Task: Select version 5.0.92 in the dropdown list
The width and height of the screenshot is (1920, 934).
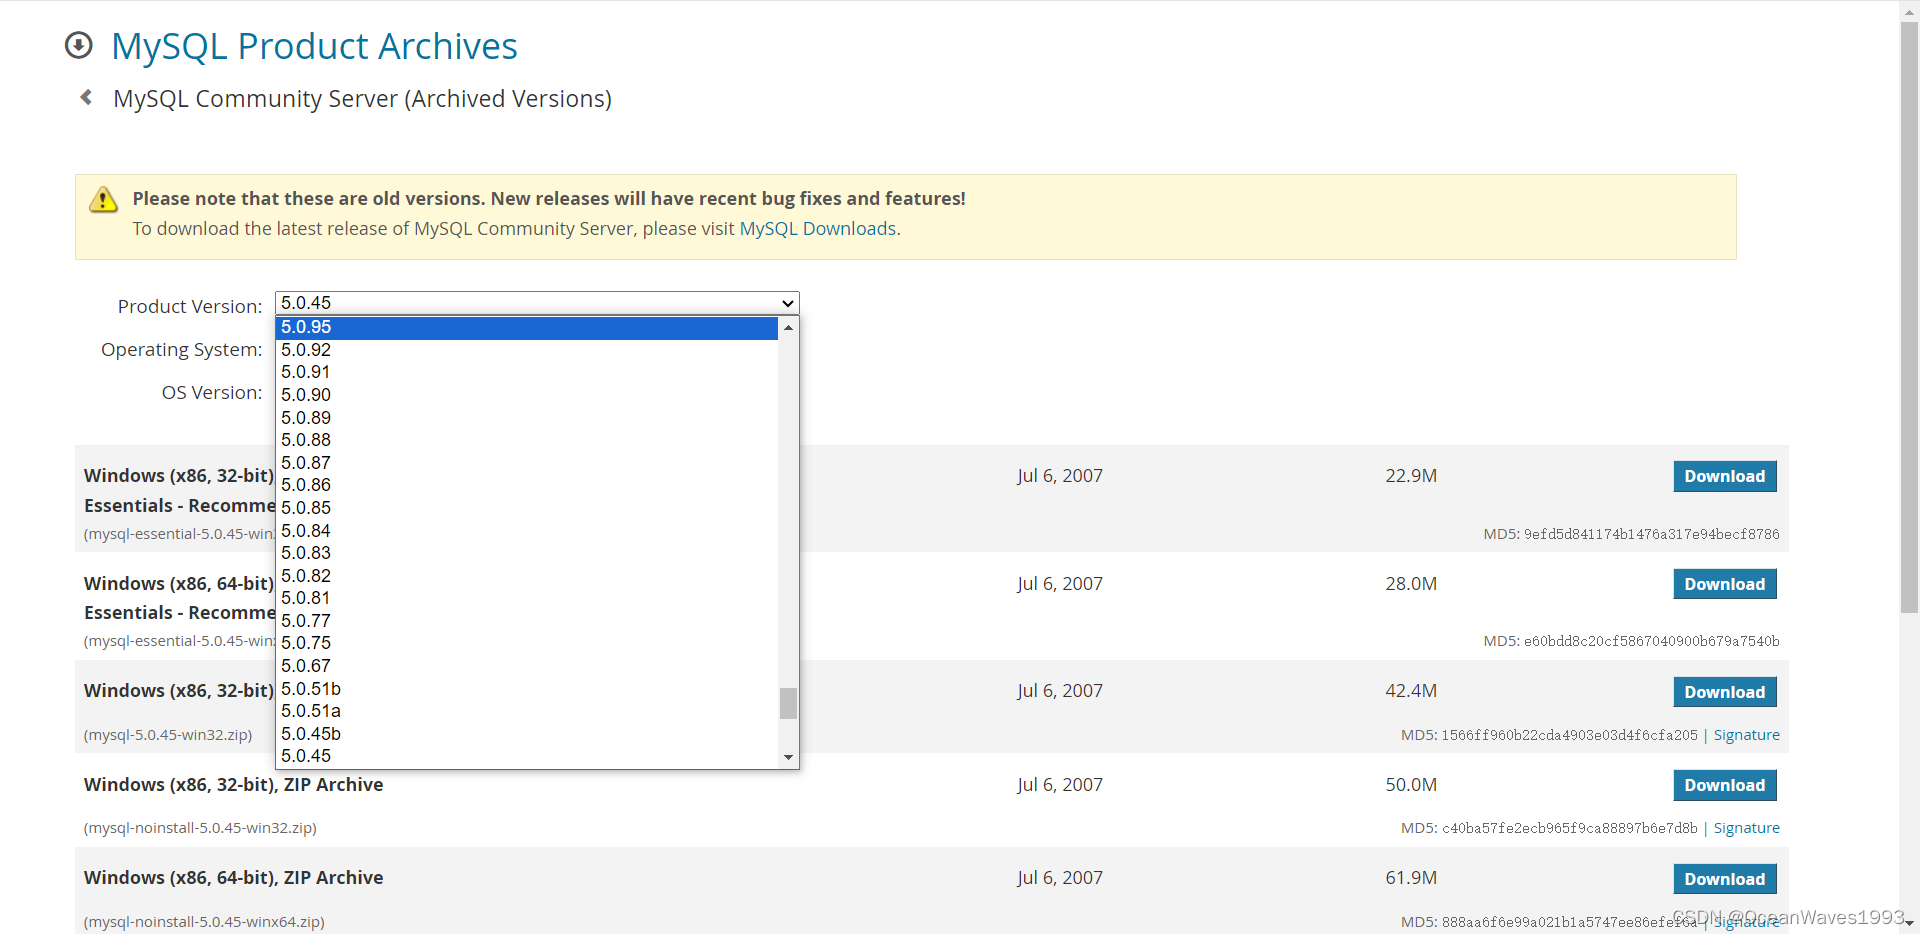Action: [527, 350]
